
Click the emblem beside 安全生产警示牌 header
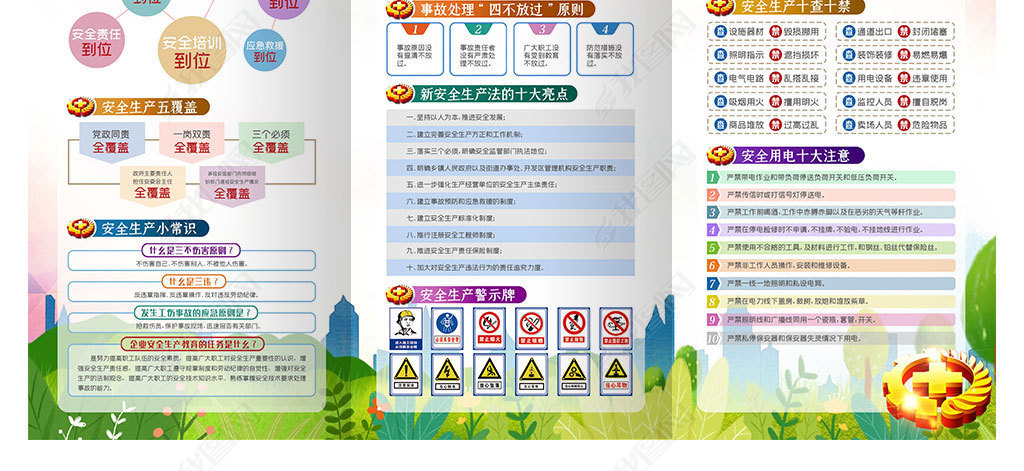point(400,294)
